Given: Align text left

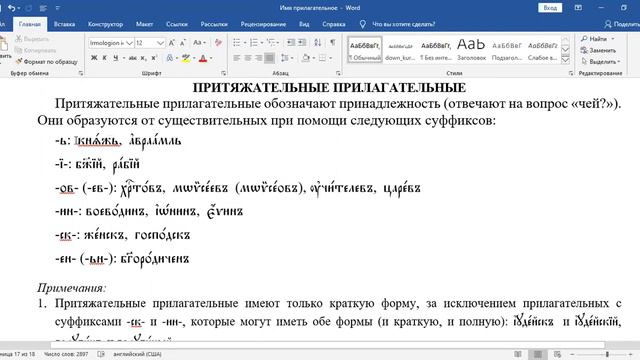Looking at the screenshot, I should click(237, 58).
